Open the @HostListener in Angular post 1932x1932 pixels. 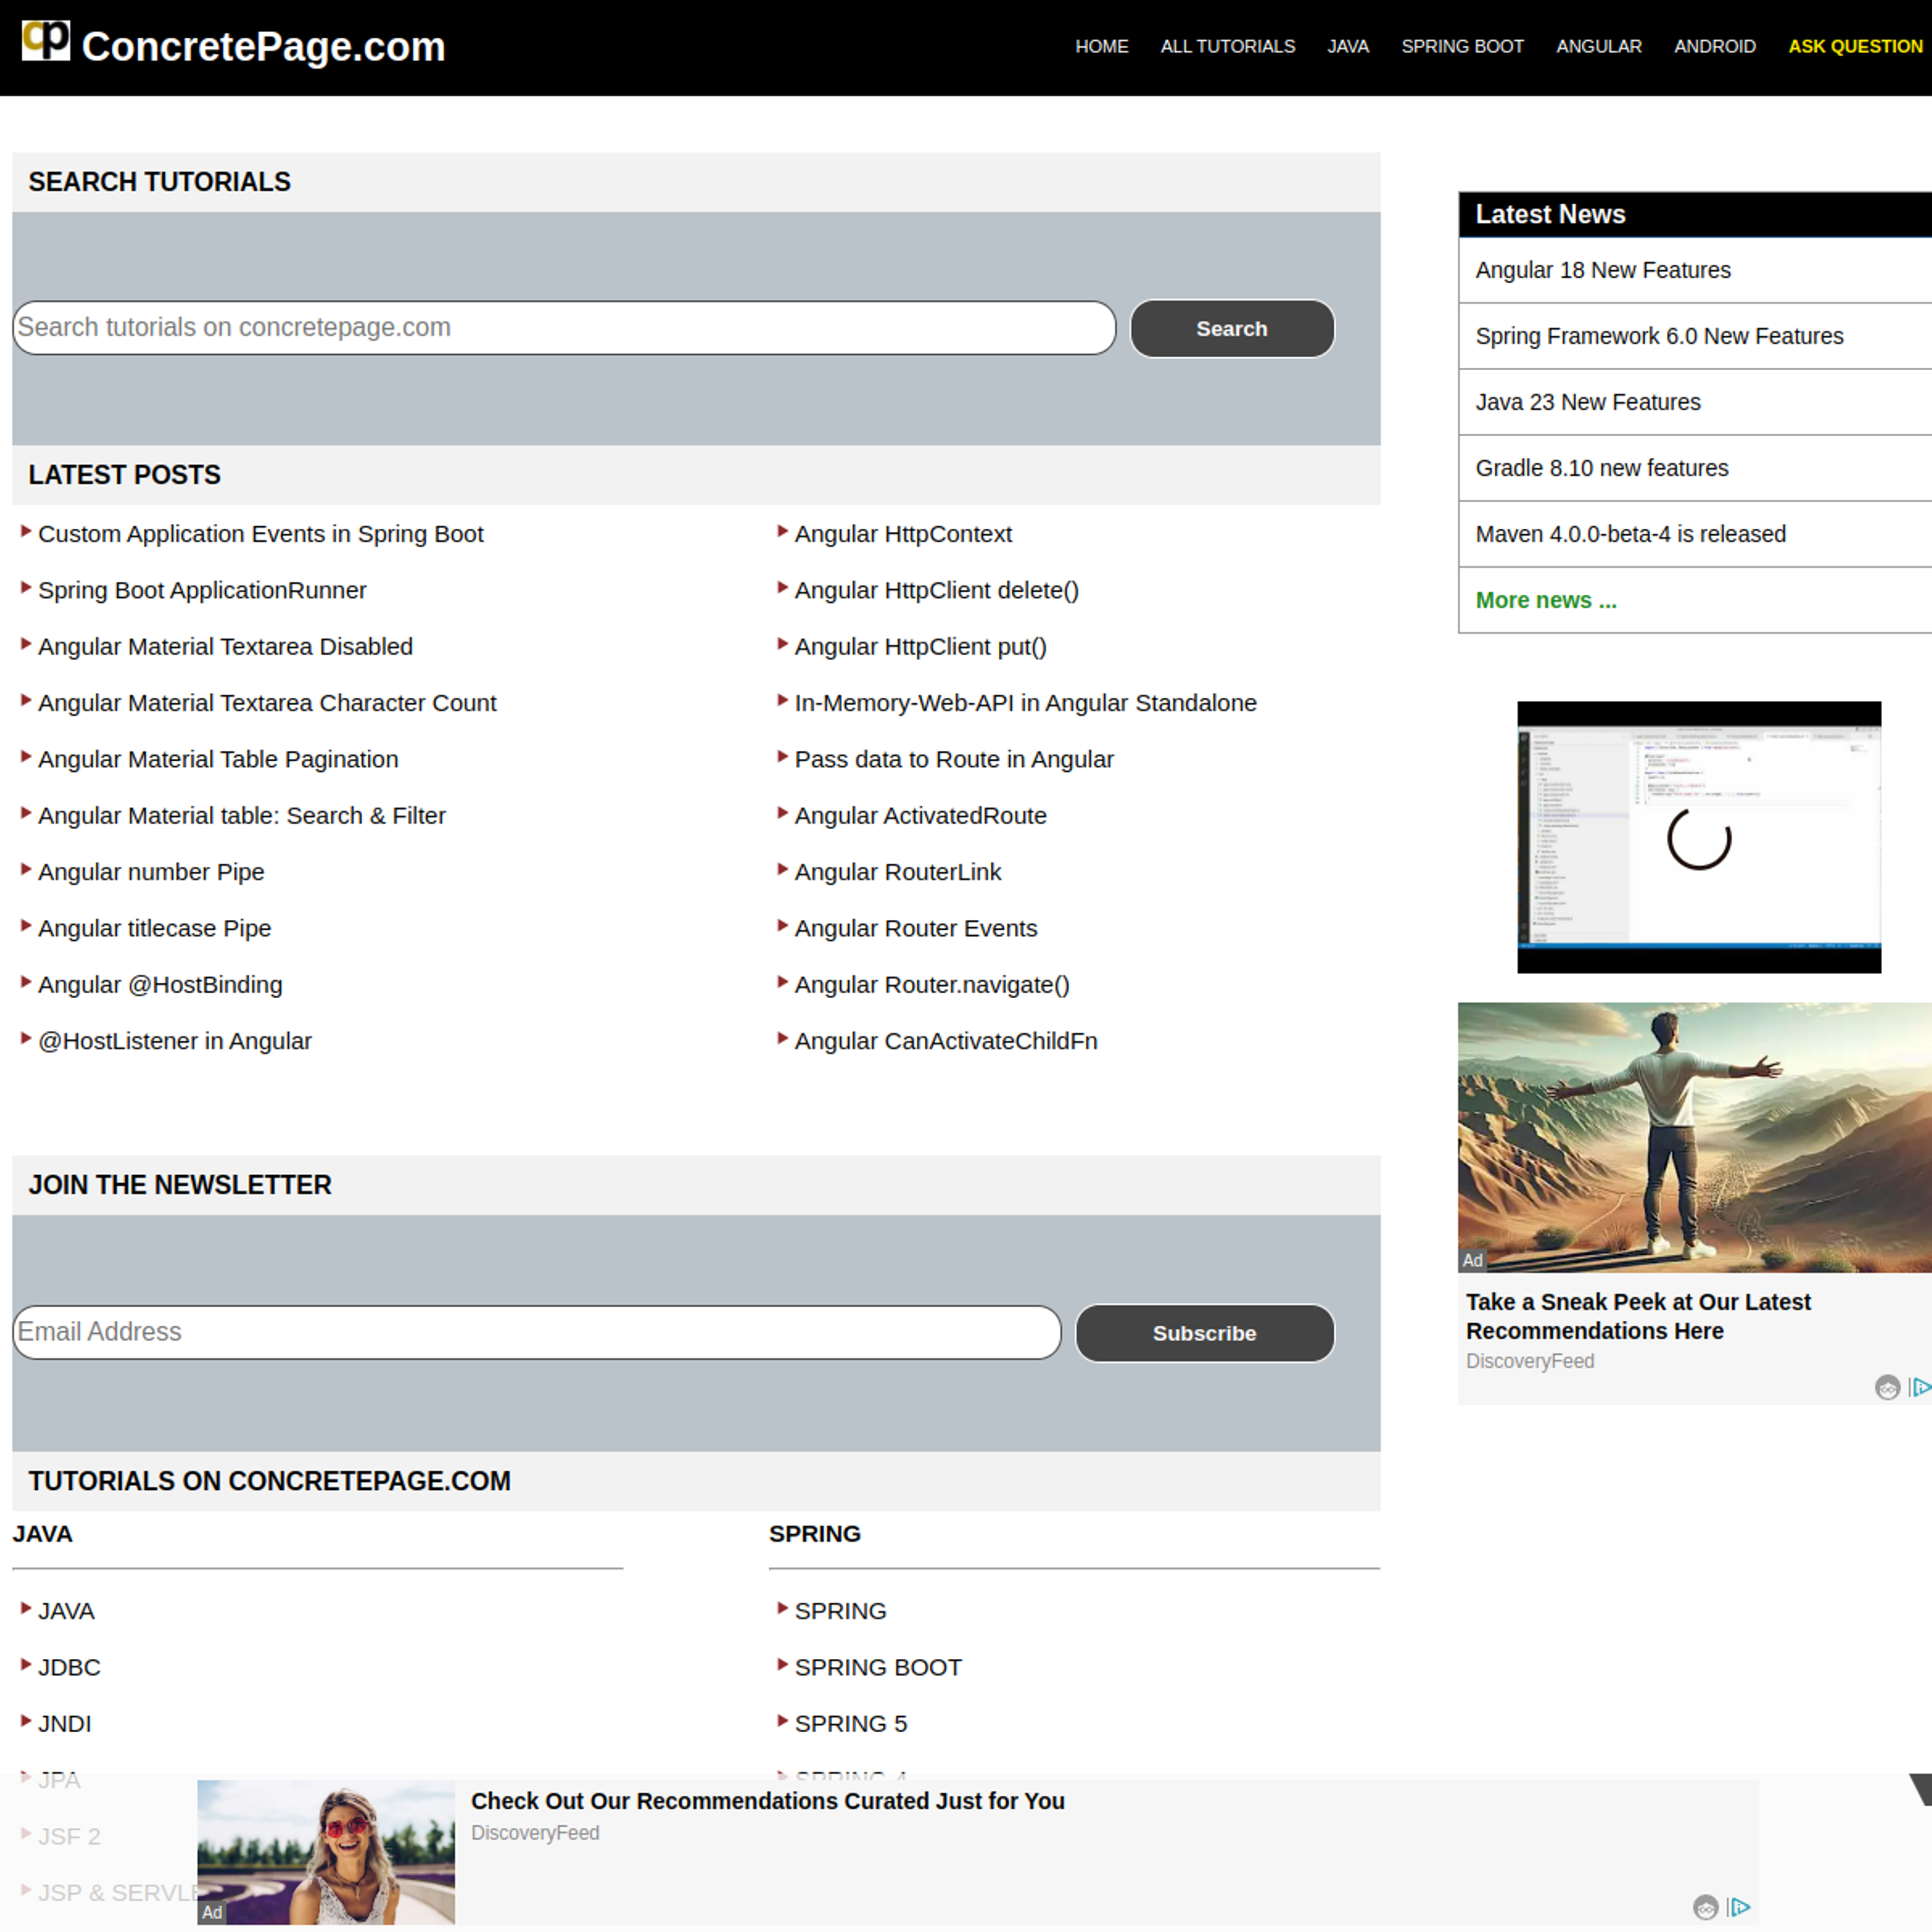click(x=175, y=1041)
